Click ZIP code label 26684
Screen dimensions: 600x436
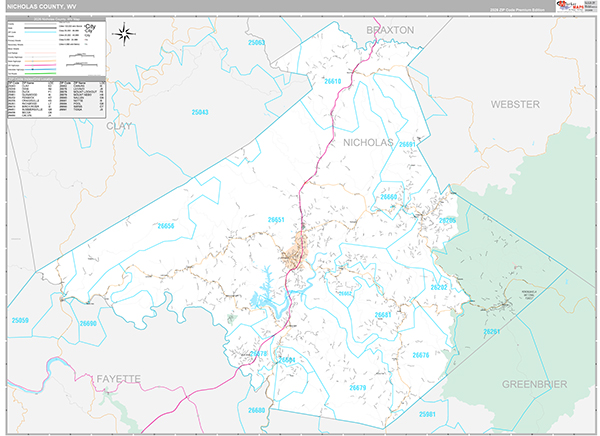click(287, 360)
